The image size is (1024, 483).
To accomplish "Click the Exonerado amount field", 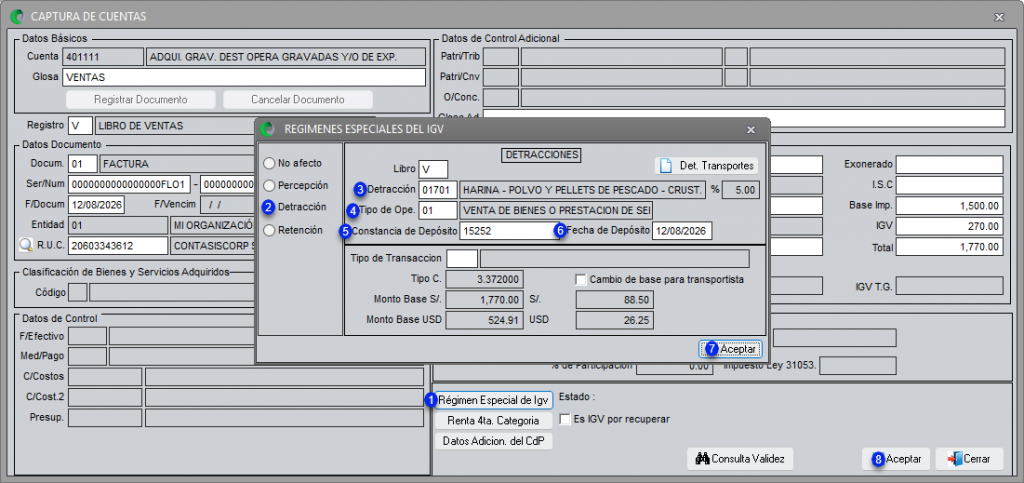I will (x=949, y=164).
